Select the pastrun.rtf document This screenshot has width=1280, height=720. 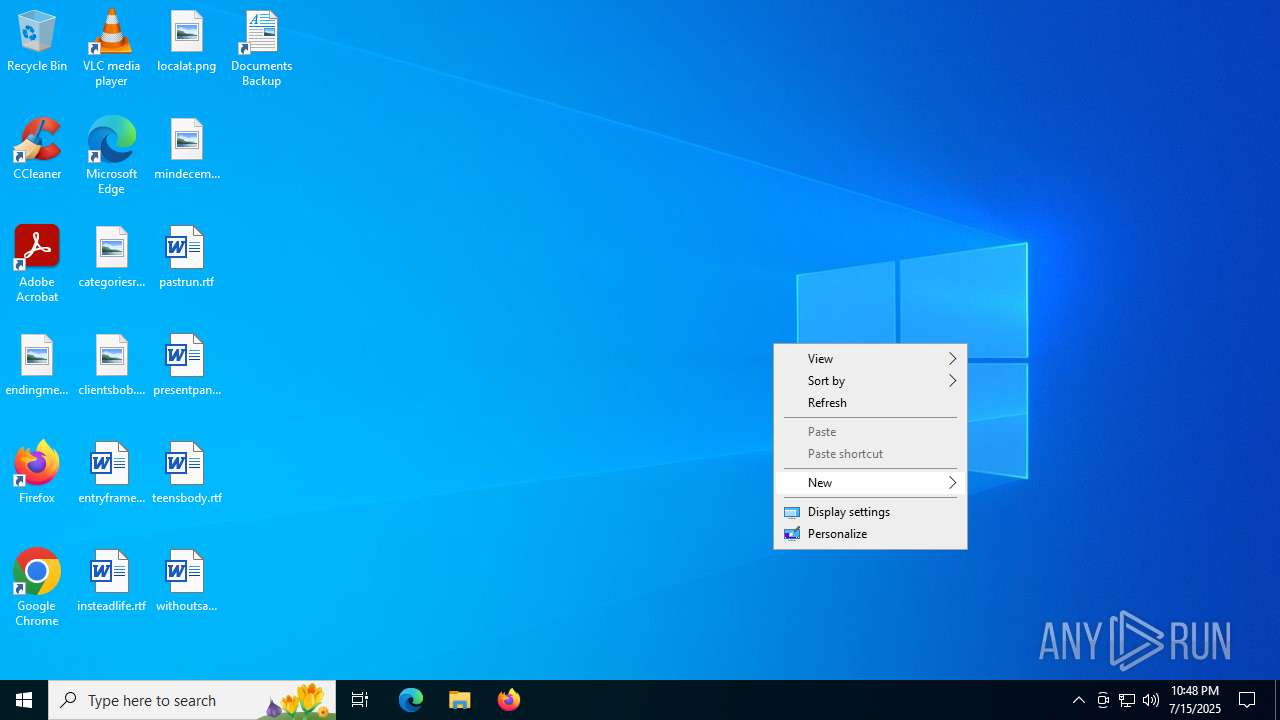(x=187, y=258)
